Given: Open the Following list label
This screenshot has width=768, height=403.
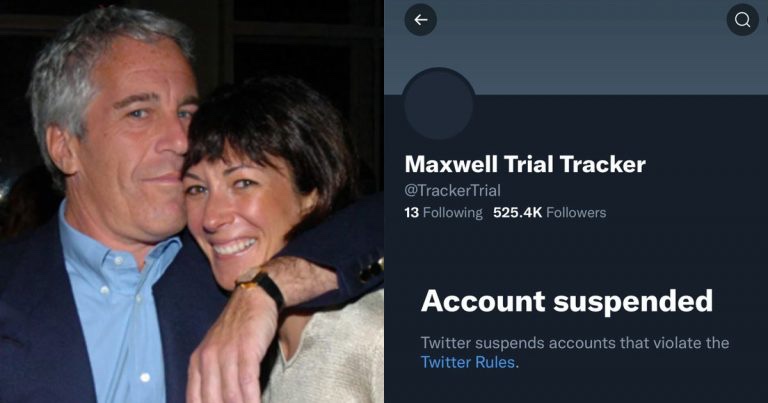Looking at the screenshot, I should pyautogui.click(x=452, y=212).
